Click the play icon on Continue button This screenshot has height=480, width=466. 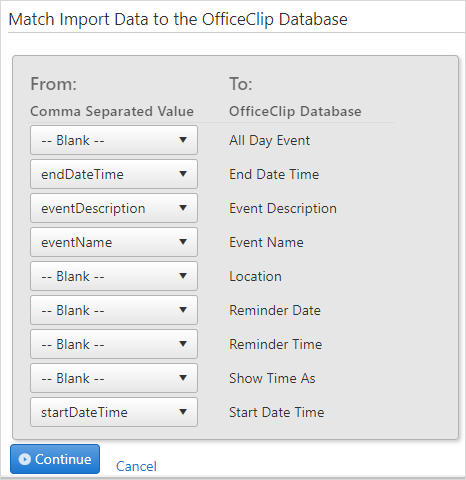(25, 459)
